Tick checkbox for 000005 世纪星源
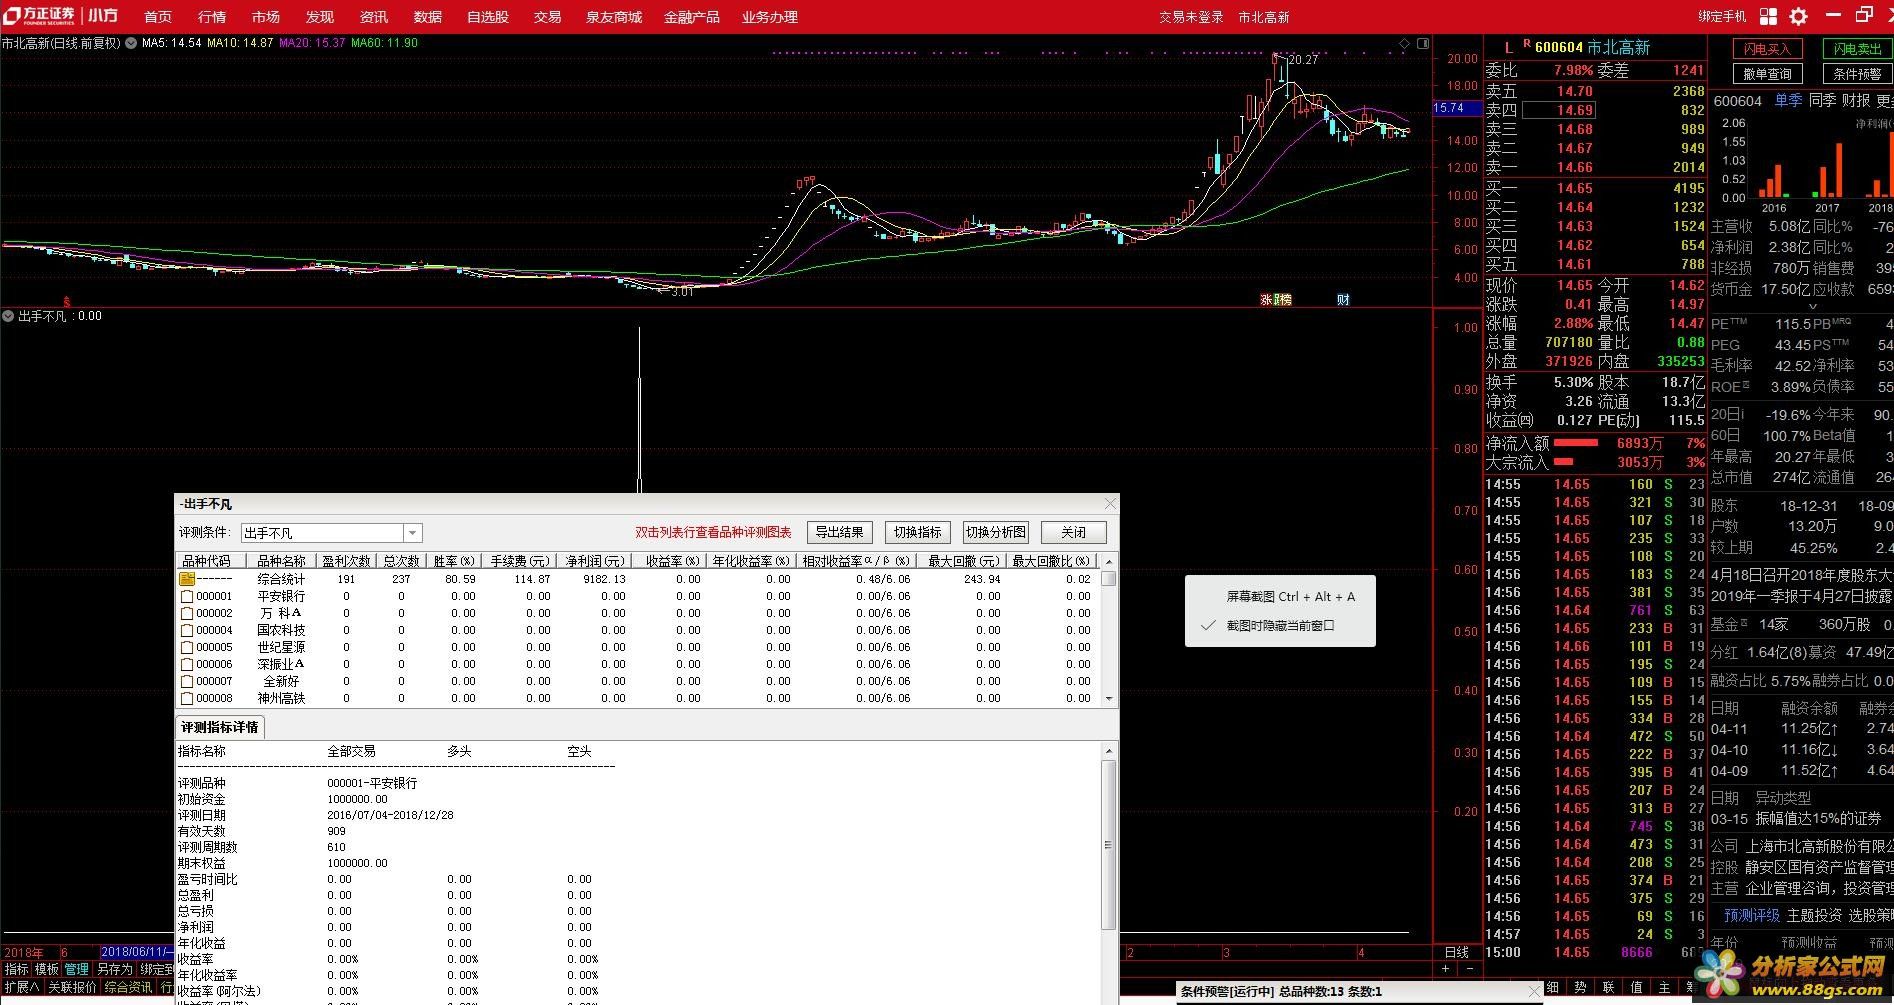The image size is (1894, 1005). 186,648
